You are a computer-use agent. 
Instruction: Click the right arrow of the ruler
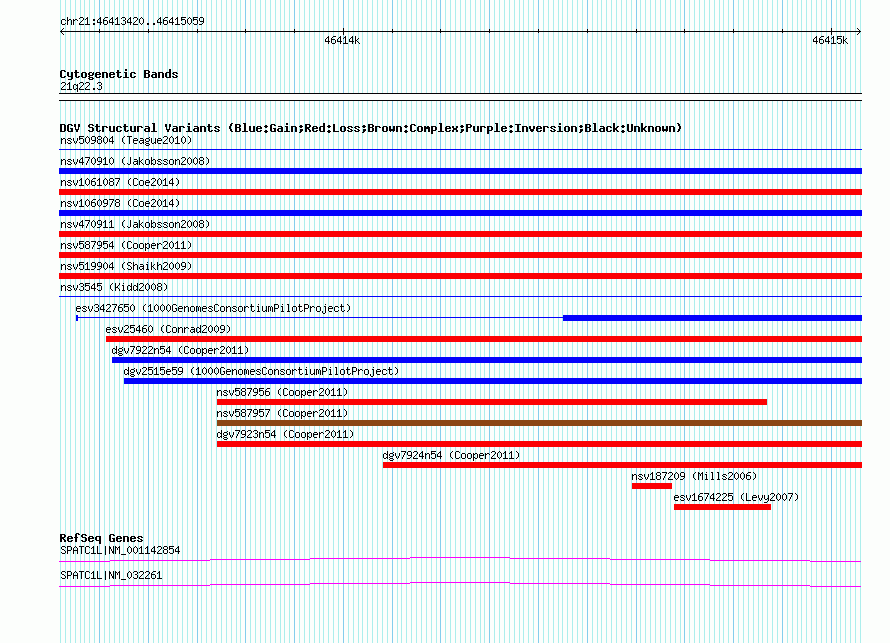point(858,31)
